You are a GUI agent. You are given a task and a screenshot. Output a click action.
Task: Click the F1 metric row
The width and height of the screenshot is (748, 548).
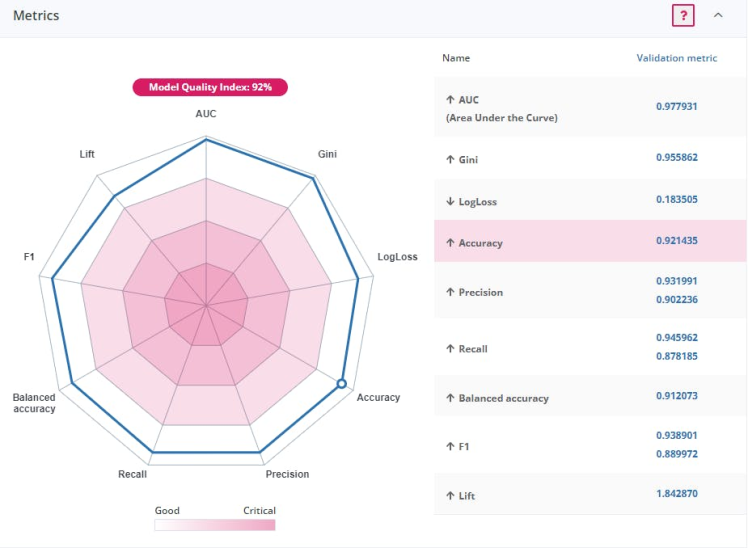(x=590, y=445)
